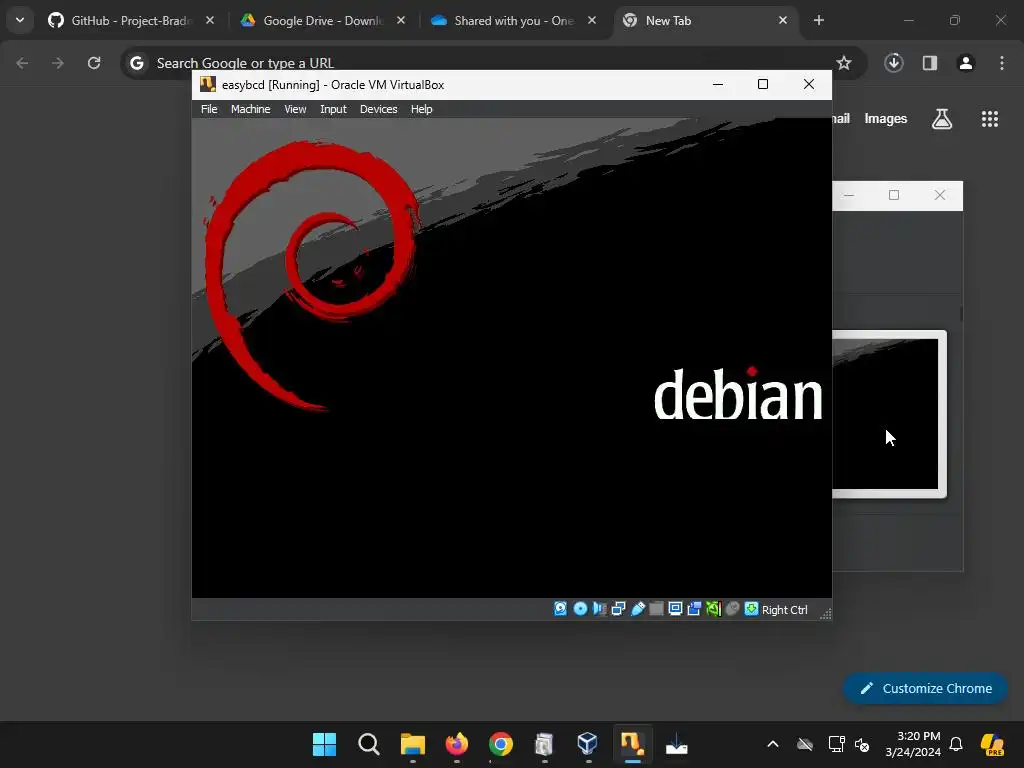The height and width of the screenshot is (768, 1024).
Task: Click the VirtualBox window title bar icon
Action: click(x=208, y=84)
